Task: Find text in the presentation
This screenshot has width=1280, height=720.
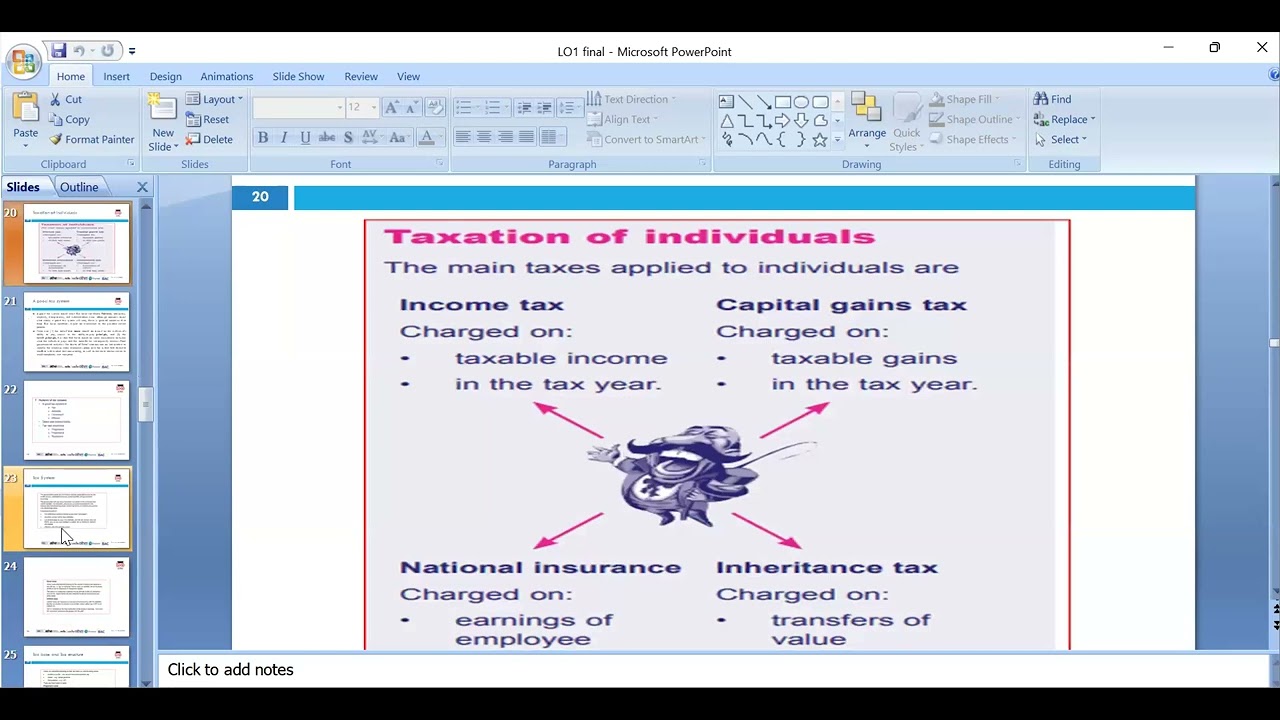Action: pyautogui.click(x=1053, y=99)
